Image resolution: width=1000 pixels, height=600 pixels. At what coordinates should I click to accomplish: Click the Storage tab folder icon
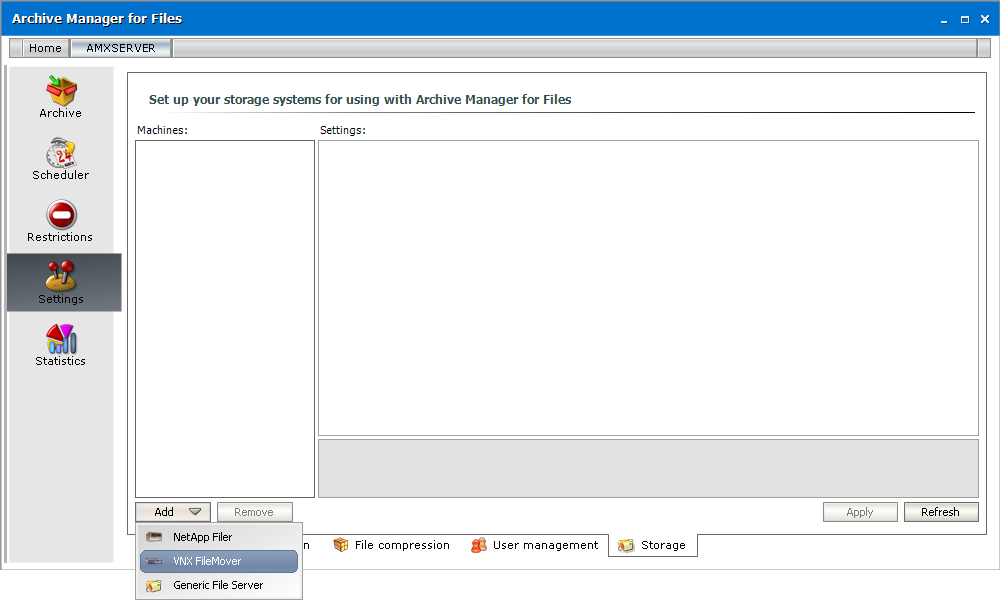626,546
